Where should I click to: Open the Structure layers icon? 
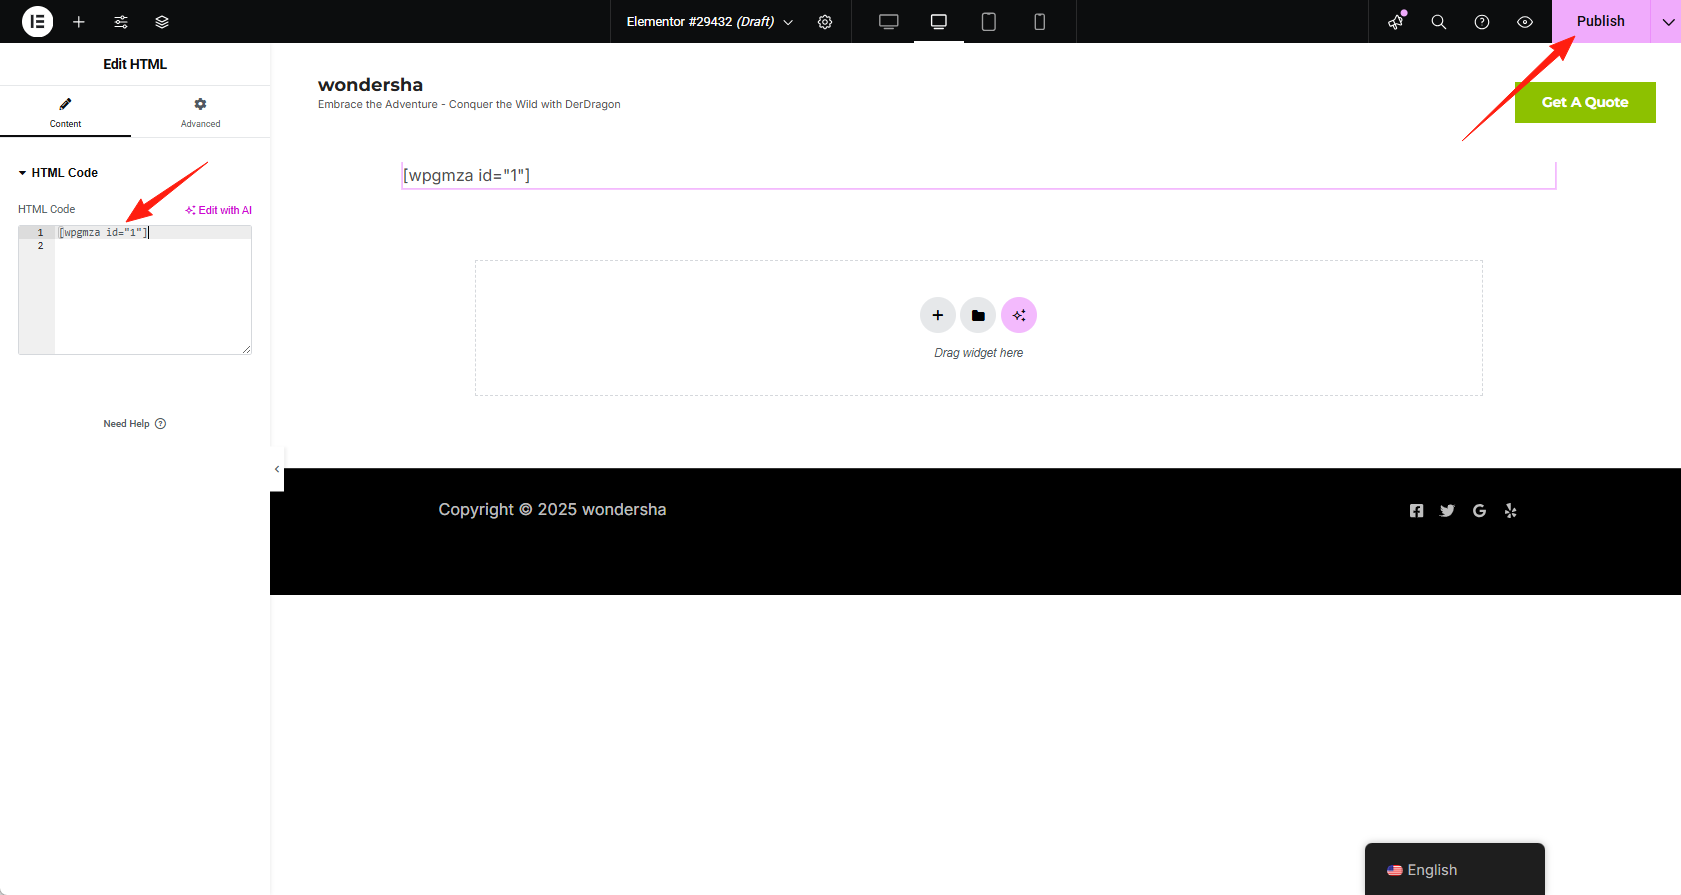(162, 22)
